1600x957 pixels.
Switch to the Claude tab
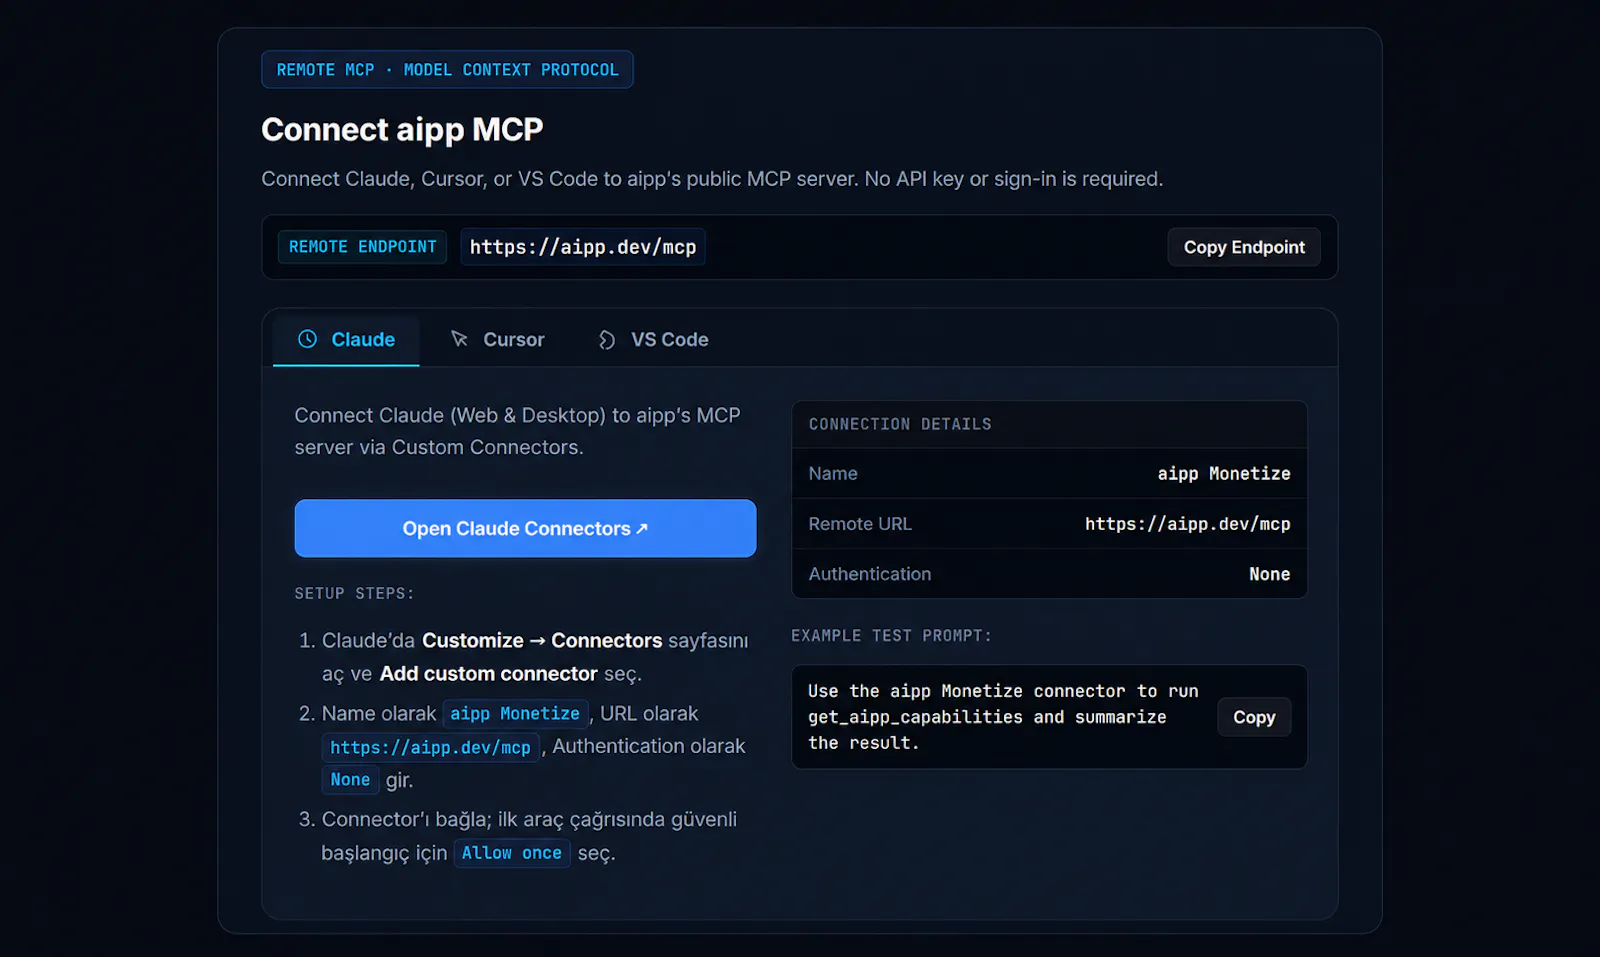[346, 340]
